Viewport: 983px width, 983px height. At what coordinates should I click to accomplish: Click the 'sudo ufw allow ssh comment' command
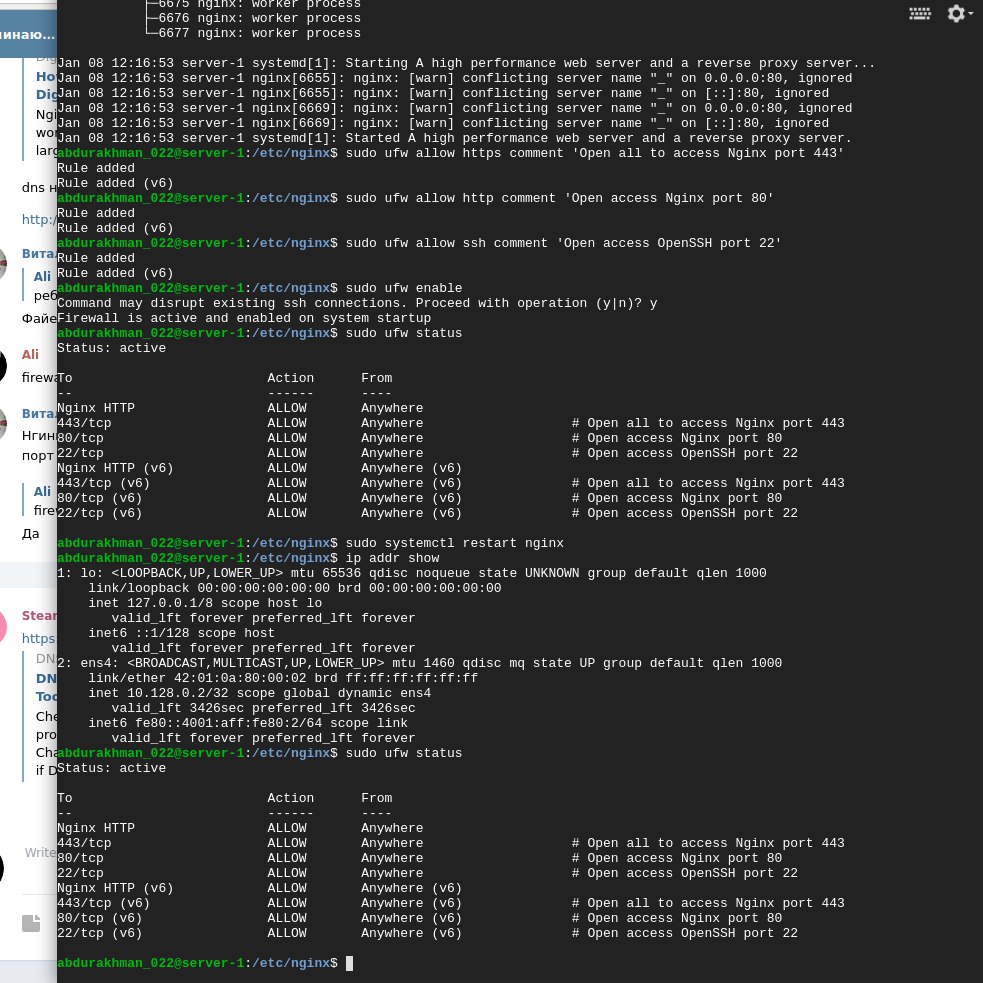click(x=563, y=243)
